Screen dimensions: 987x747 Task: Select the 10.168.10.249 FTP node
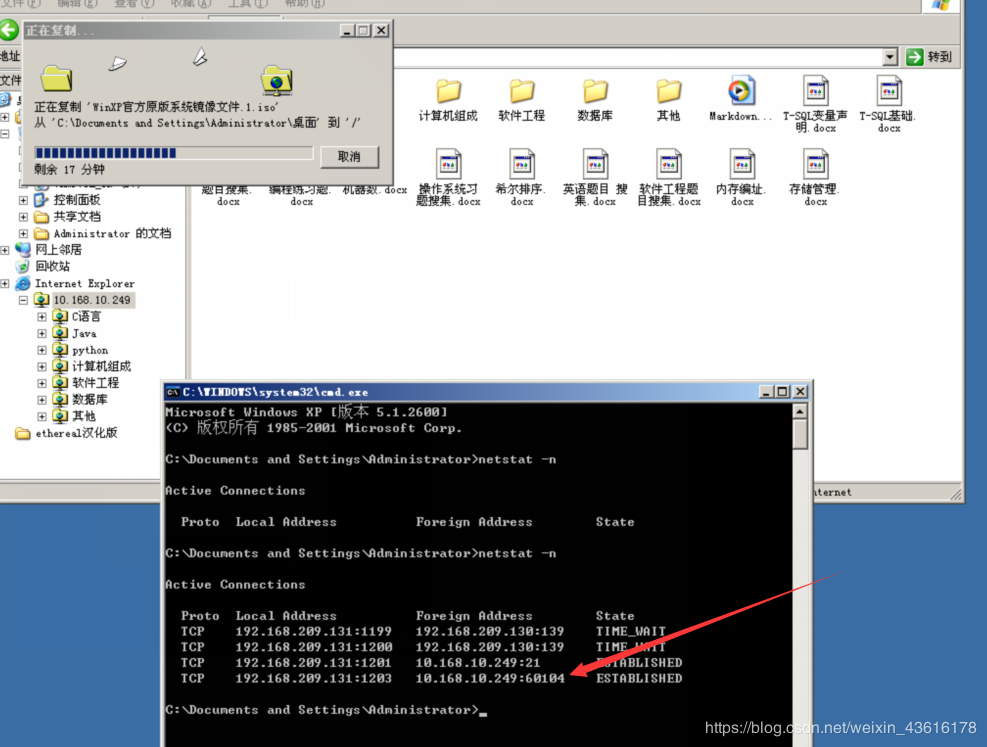92,300
